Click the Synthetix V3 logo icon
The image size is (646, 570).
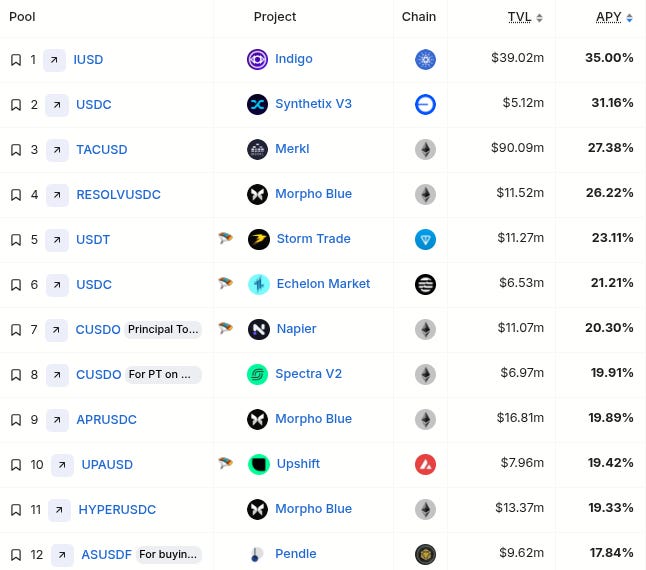click(x=257, y=104)
